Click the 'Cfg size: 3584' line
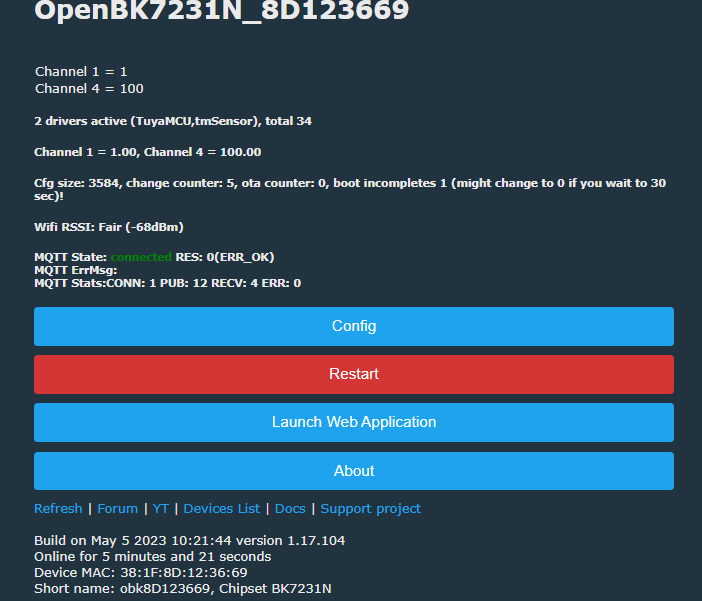The width and height of the screenshot is (702, 601). 350,189
